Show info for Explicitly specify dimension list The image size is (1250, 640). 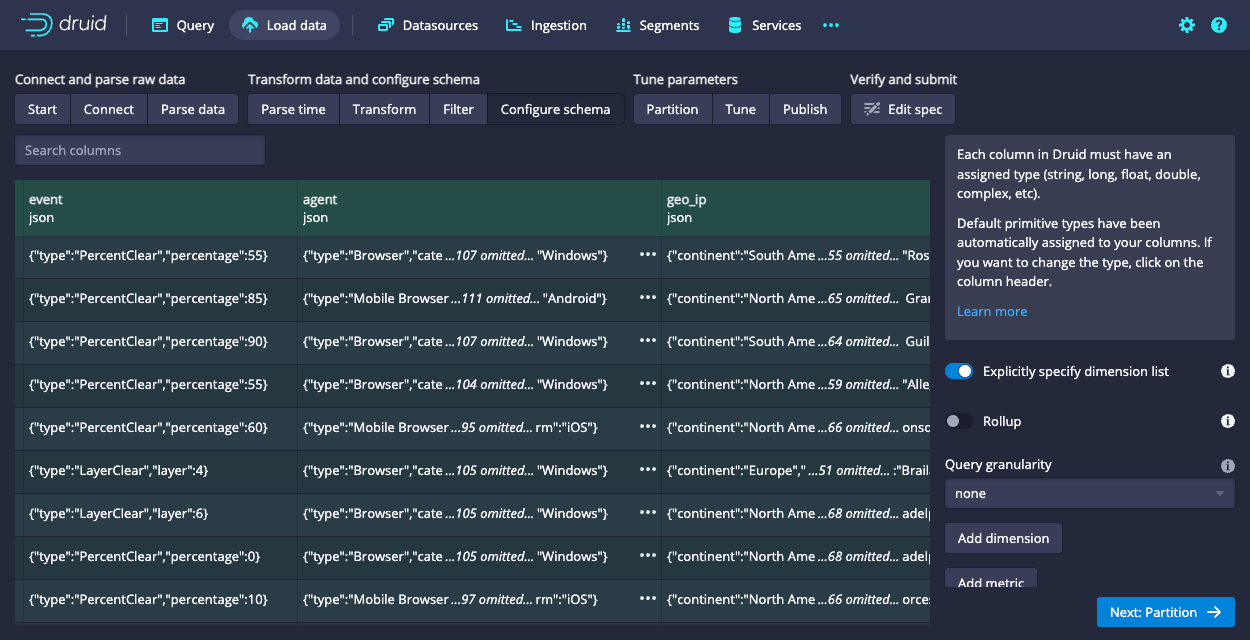click(x=1228, y=371)
